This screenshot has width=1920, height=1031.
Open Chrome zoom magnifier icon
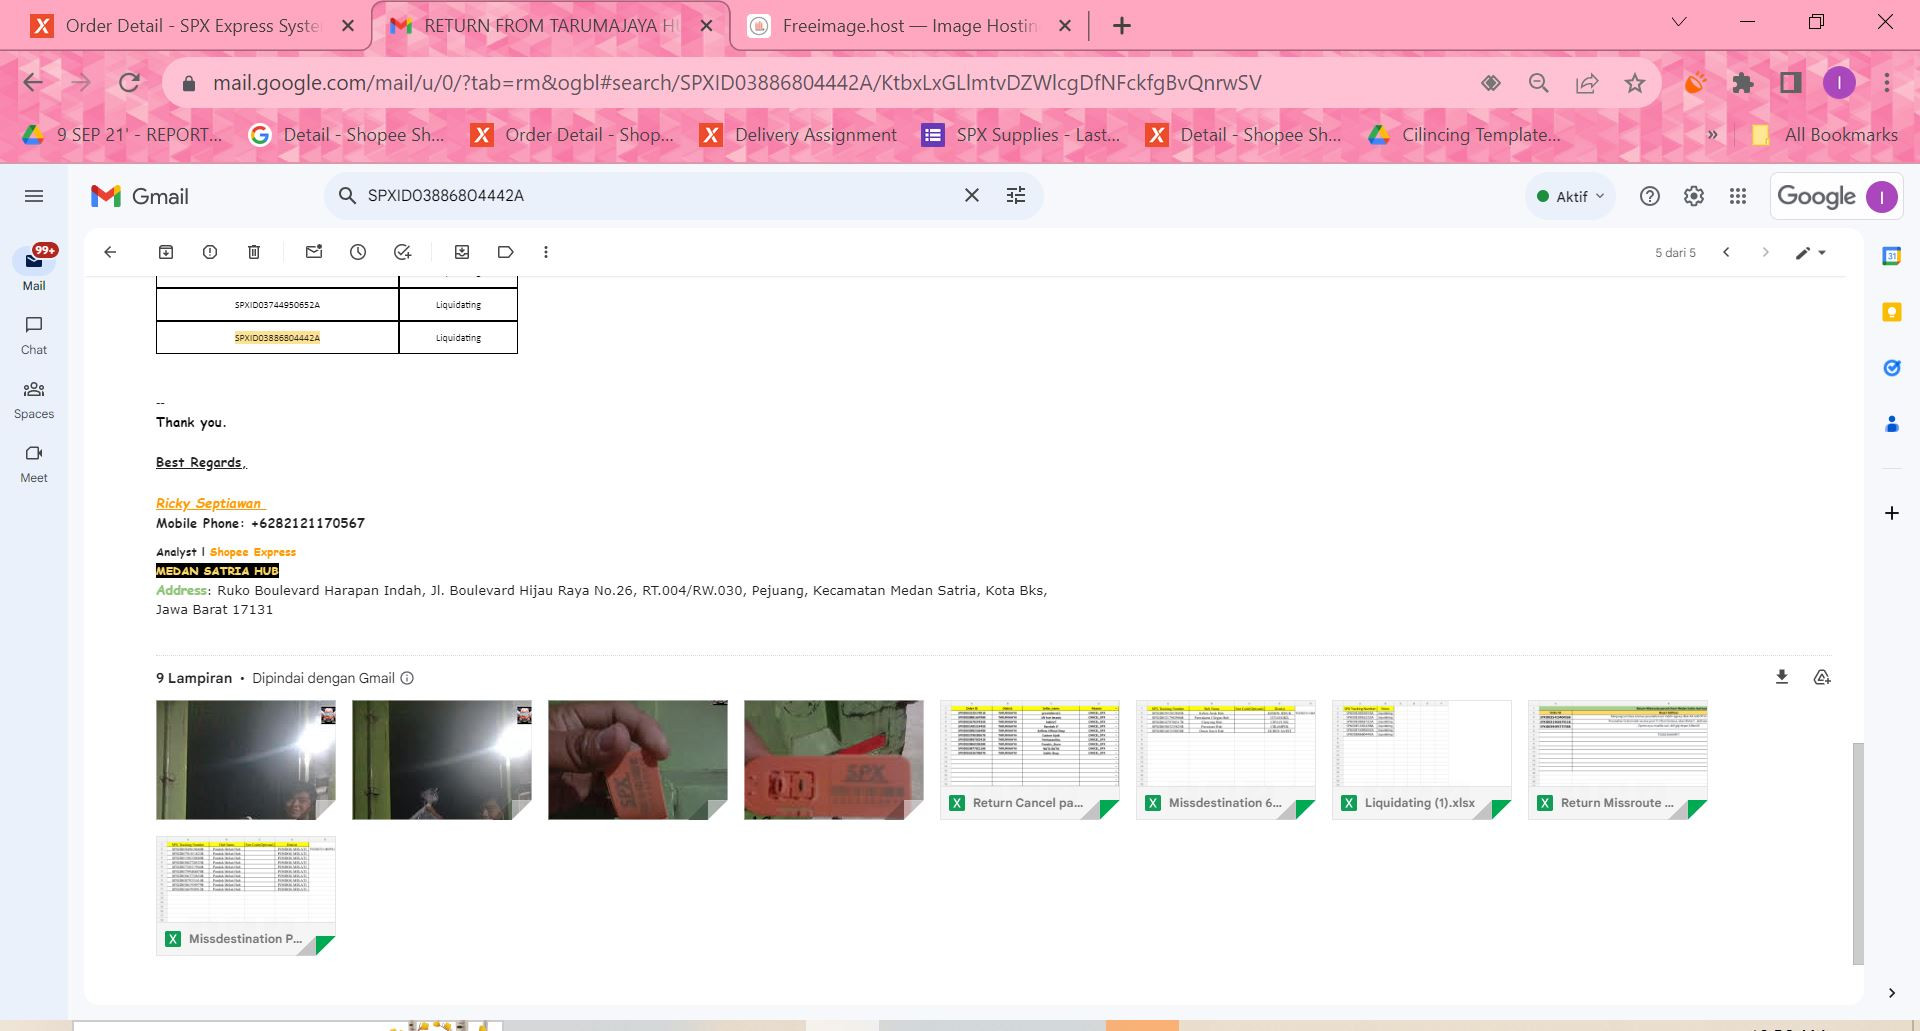pos(1539,83)
